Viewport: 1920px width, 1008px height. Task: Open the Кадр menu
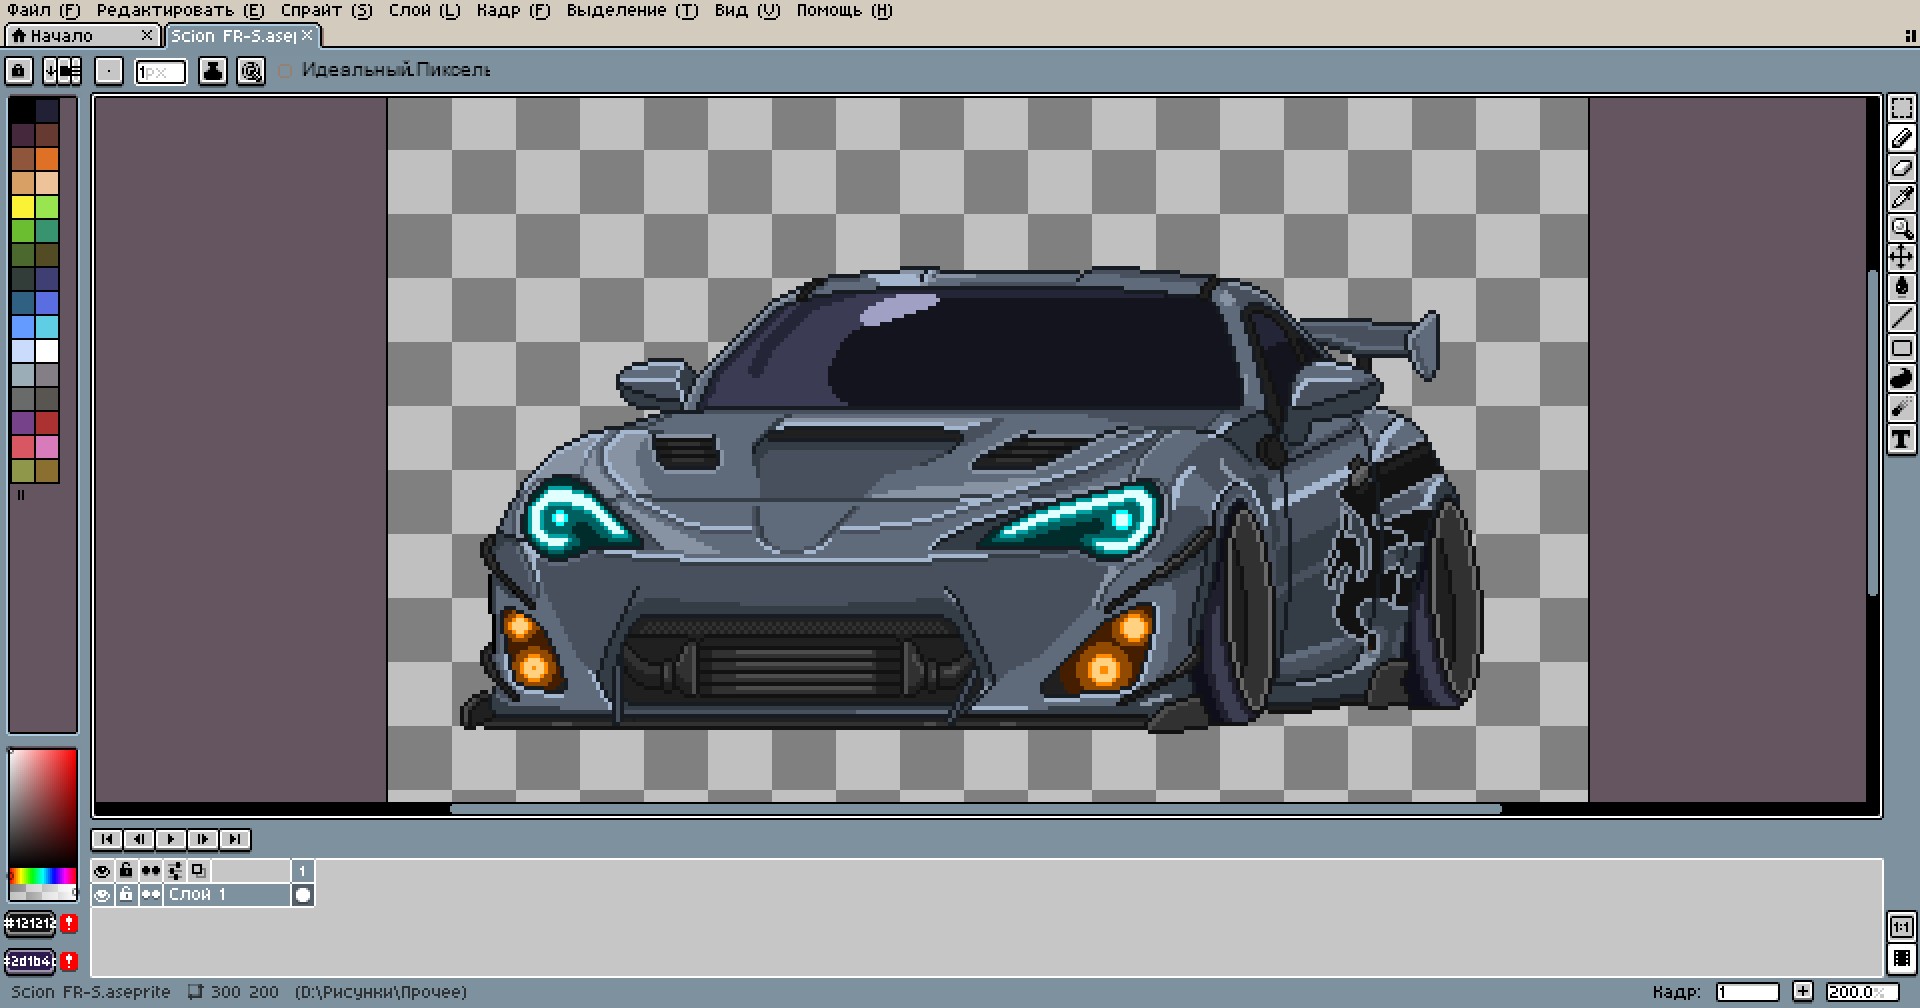click(514, 11)
